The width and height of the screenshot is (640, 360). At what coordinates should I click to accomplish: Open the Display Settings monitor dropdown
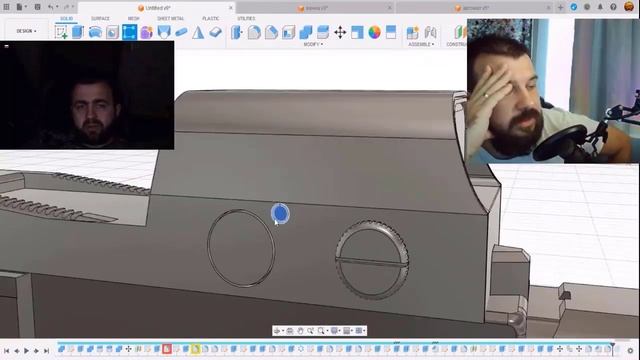coord(336,331)
